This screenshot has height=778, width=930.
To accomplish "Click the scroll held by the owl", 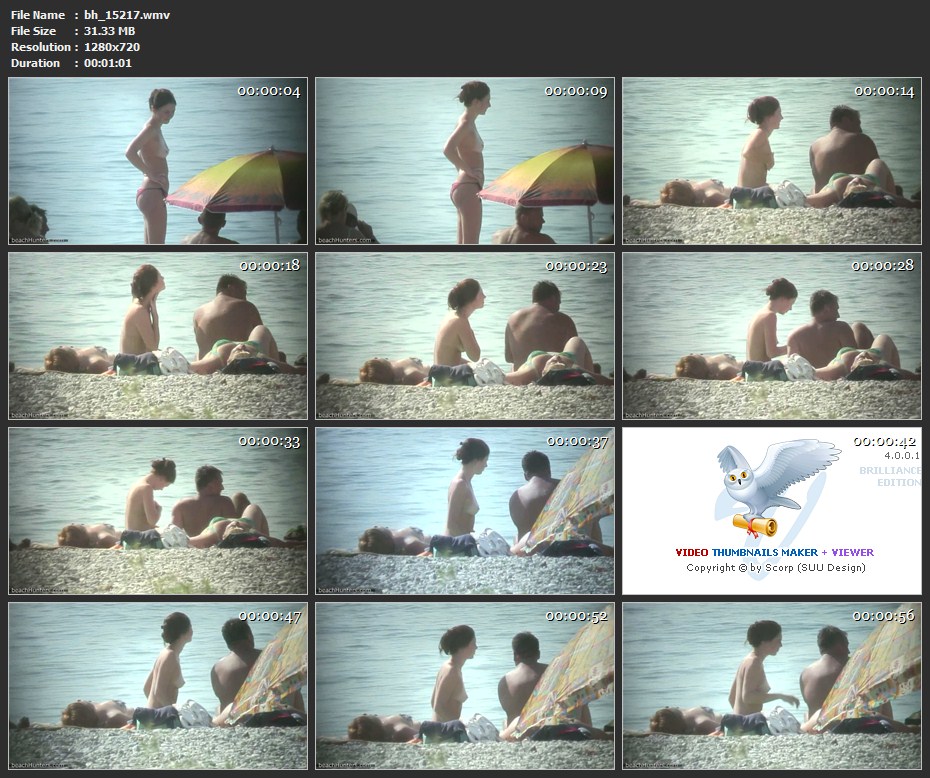I will (x=754, y=525).
